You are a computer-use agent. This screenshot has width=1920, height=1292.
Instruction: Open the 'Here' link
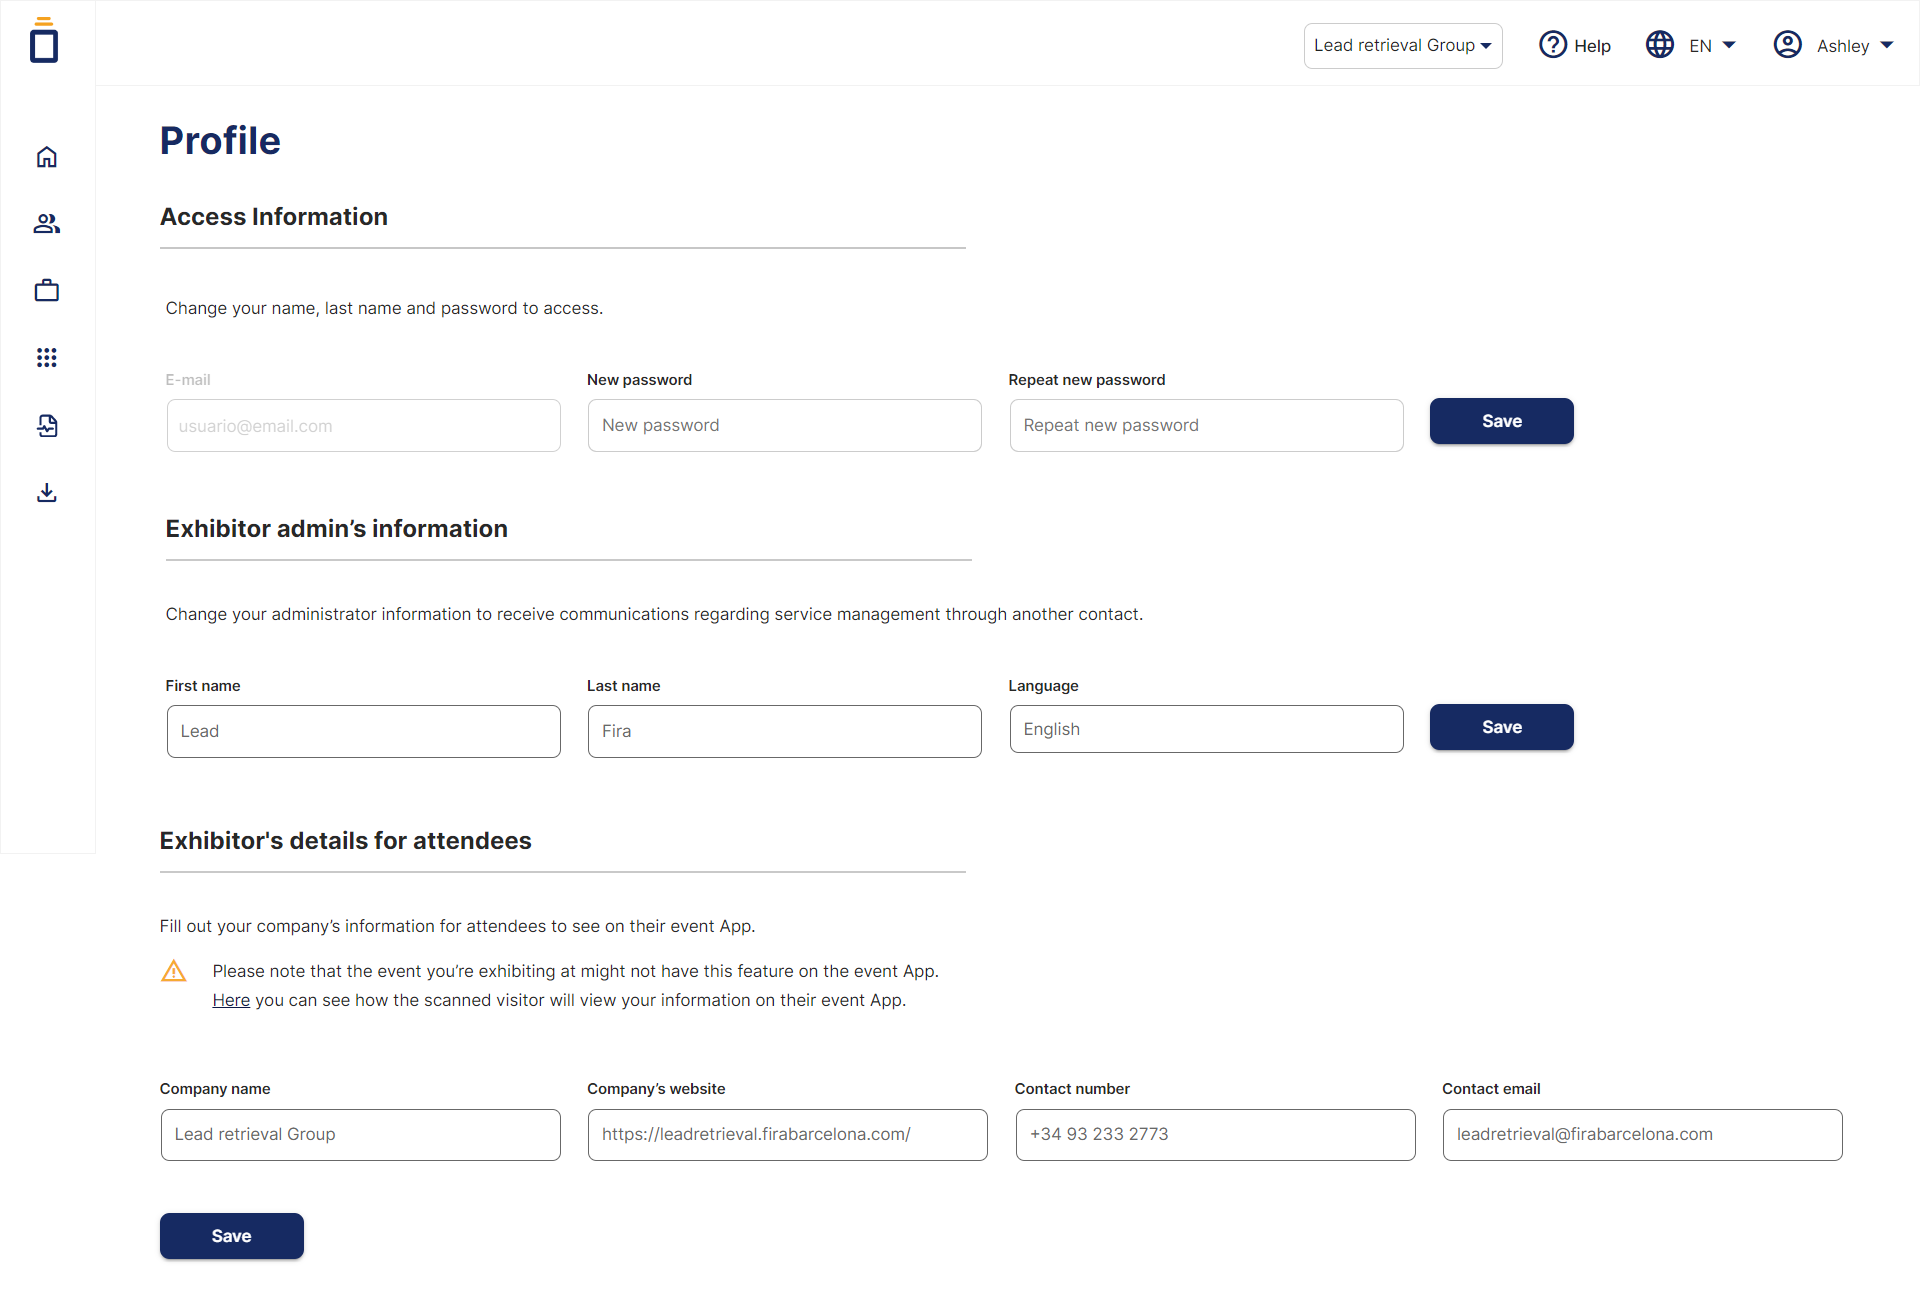point(231,1000)
